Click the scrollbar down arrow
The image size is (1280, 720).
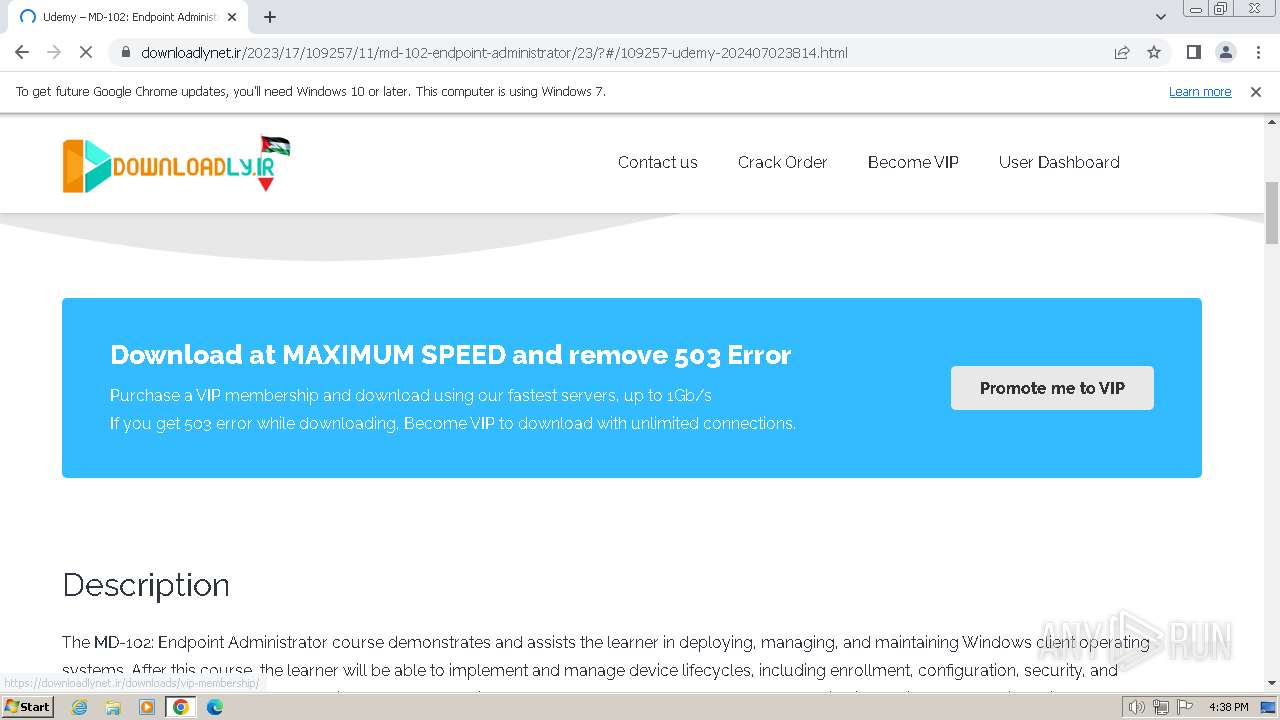[x=1272, y=683]
